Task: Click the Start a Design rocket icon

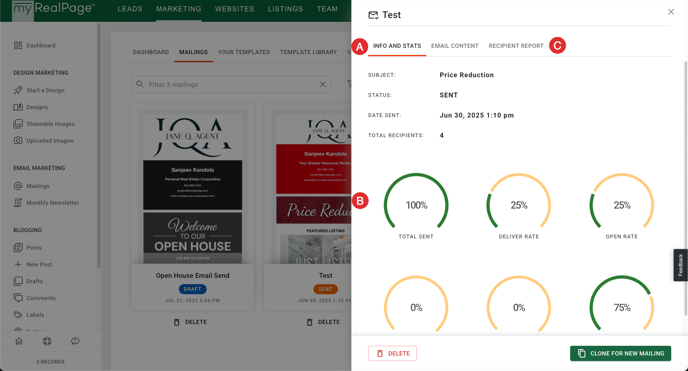Action: pos(18,90)
